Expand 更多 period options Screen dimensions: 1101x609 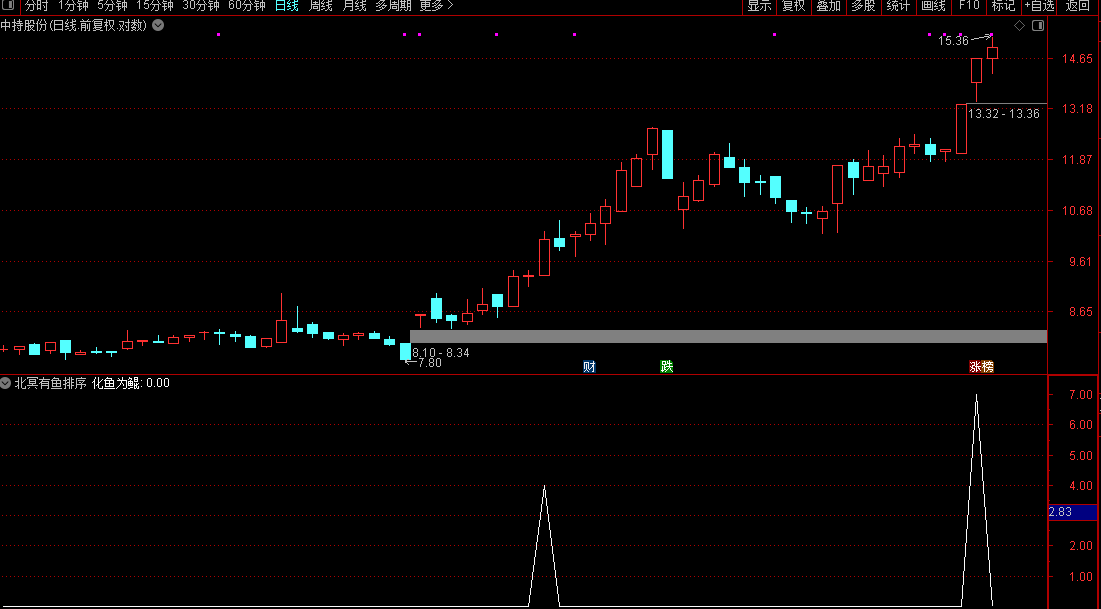click(436, 6)
